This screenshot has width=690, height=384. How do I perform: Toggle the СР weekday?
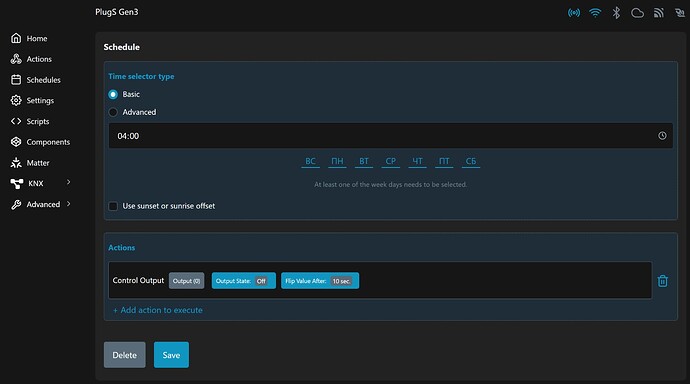click(390, 161)
